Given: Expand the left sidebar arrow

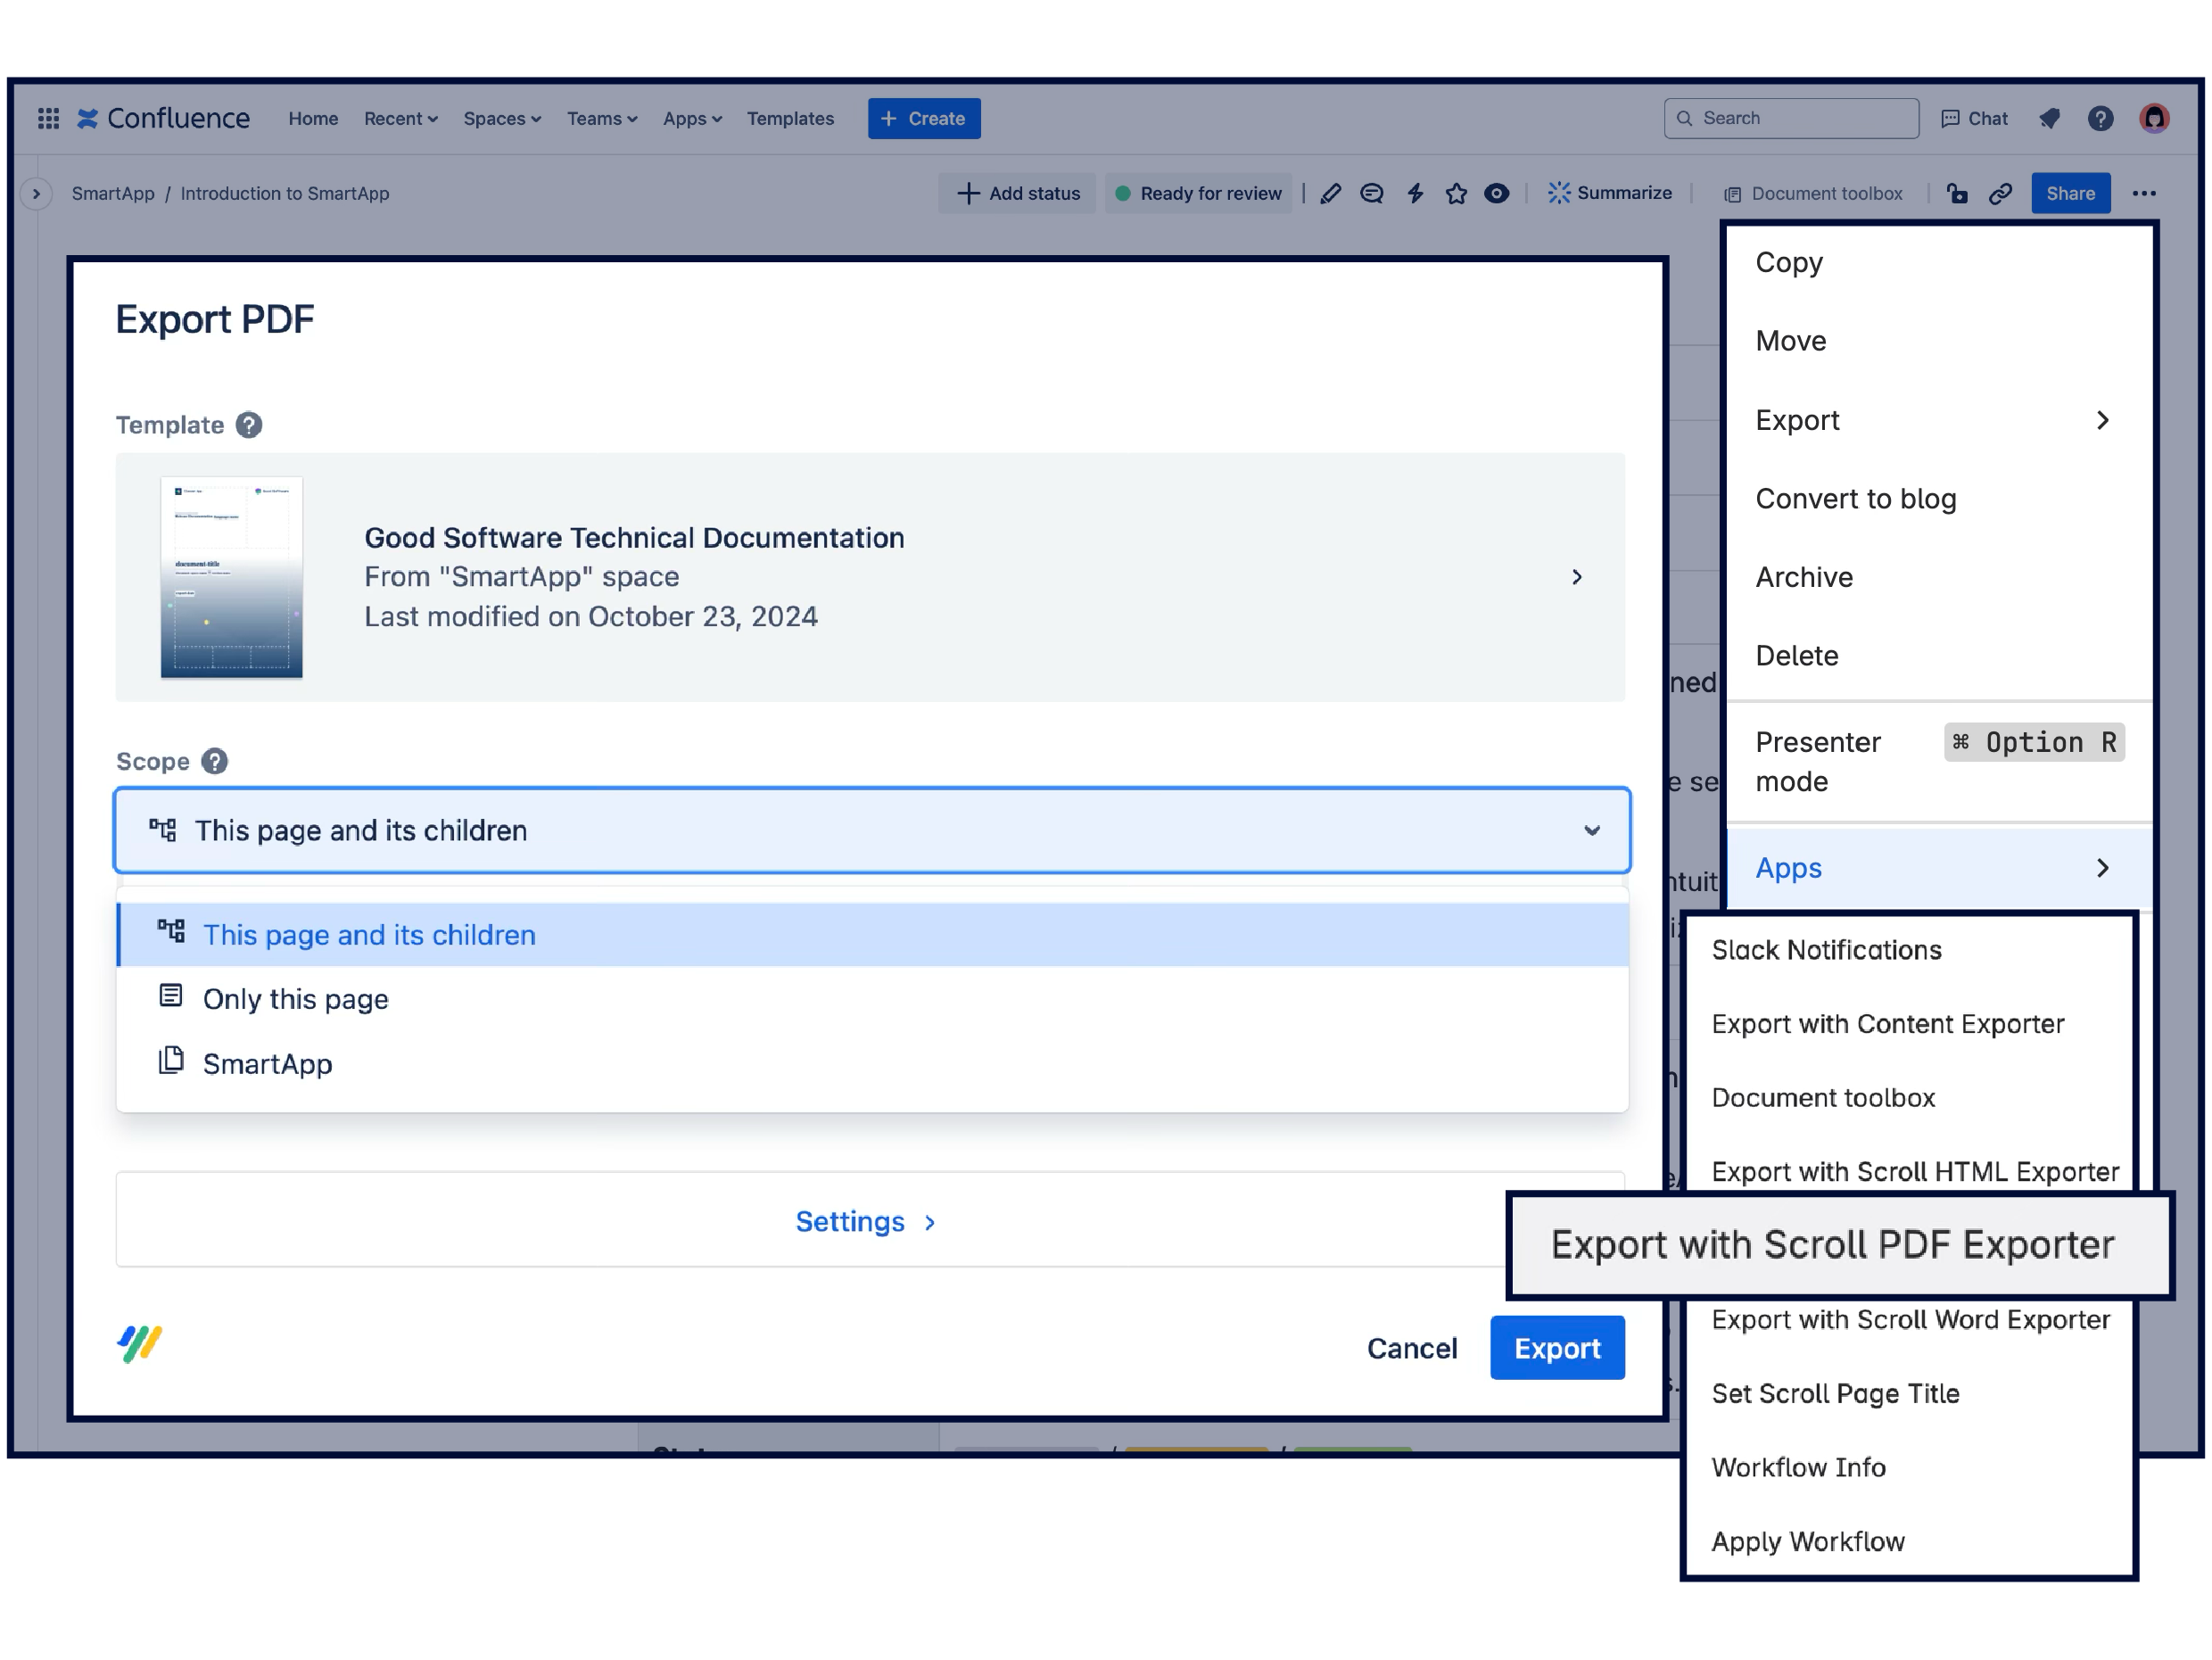Looking at the screenshot, I should pyautogui.click(x=36, y=193).
